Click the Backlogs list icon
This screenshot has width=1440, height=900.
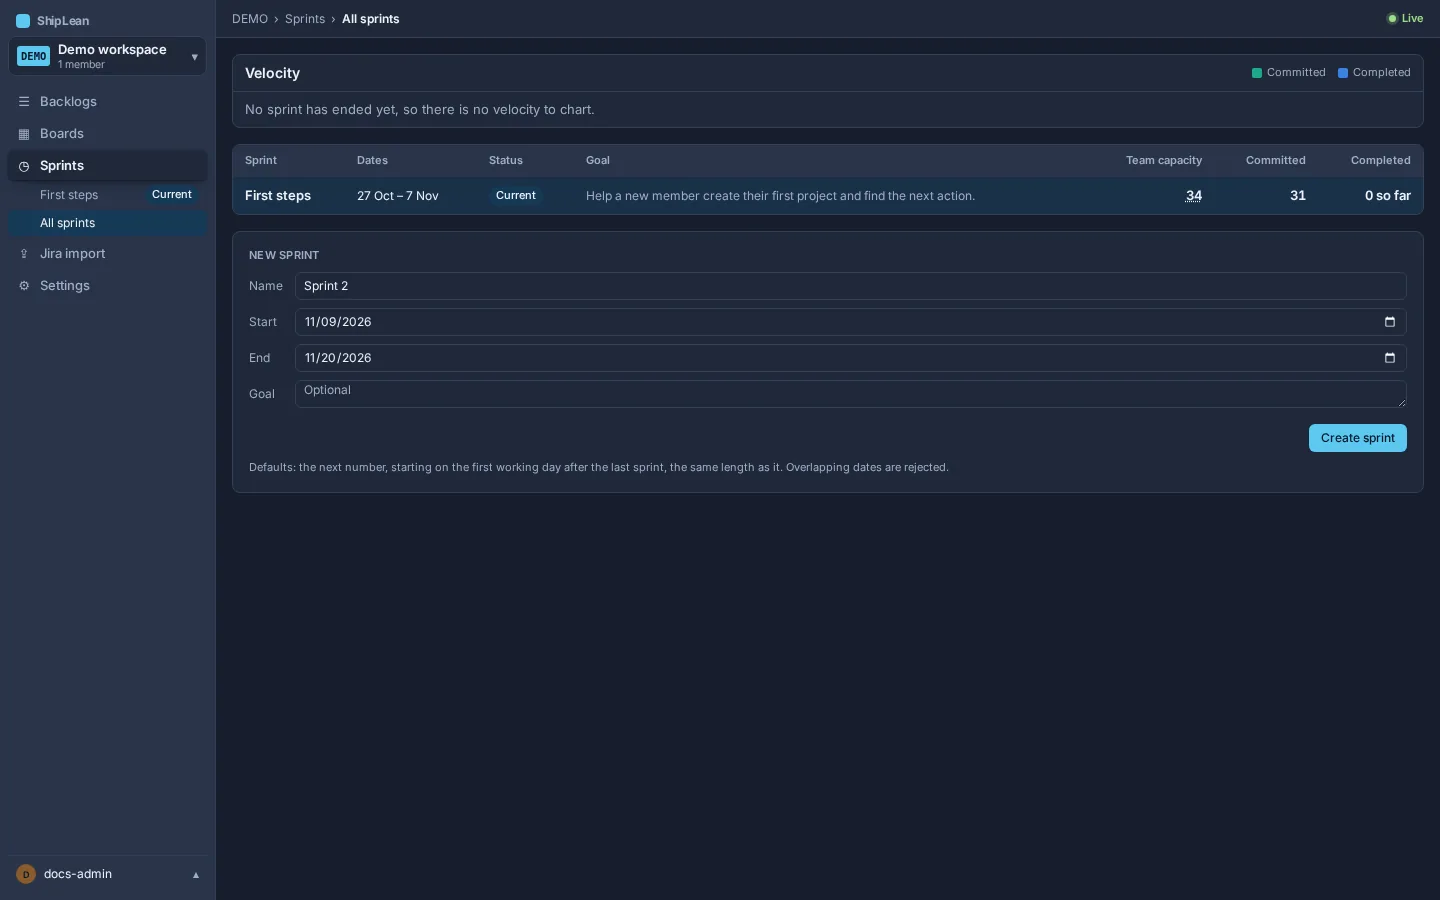click(24, 102)
